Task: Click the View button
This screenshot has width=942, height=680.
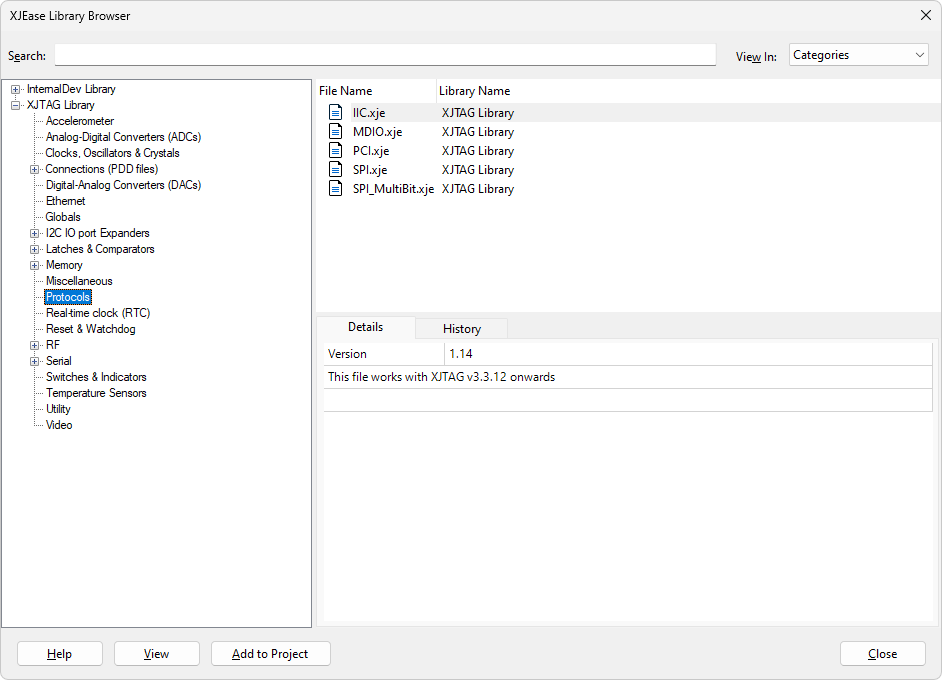Action: click(x=156, y=654)
